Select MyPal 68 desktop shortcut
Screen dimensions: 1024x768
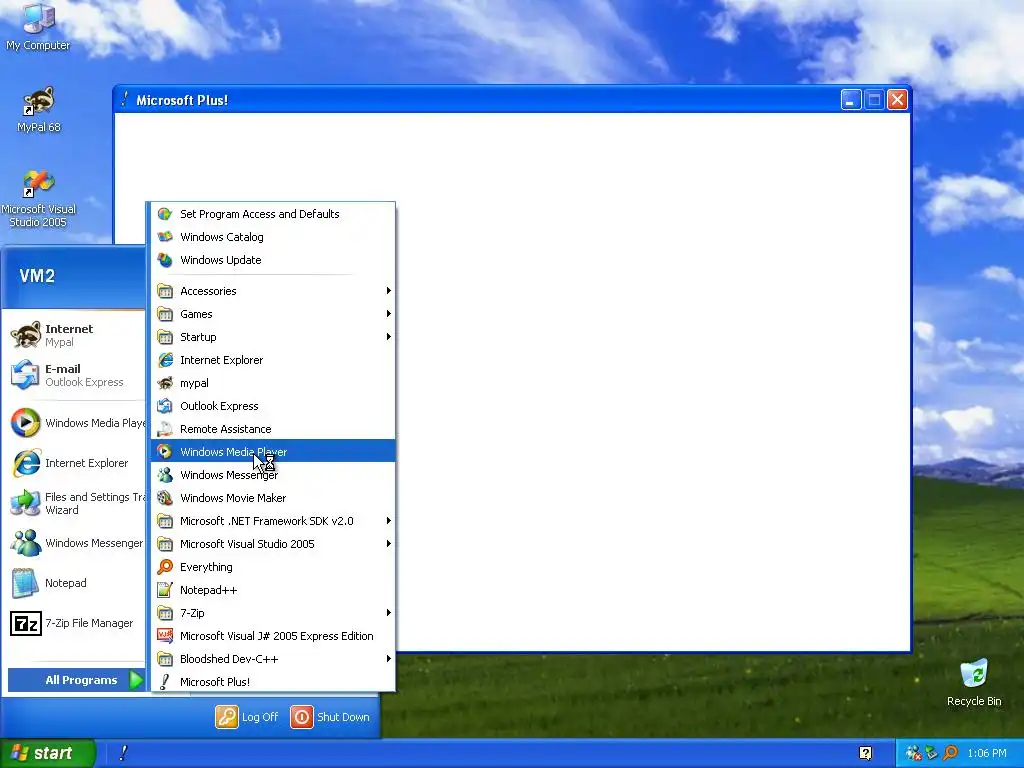pyautogui.click(x=39, y=109)
